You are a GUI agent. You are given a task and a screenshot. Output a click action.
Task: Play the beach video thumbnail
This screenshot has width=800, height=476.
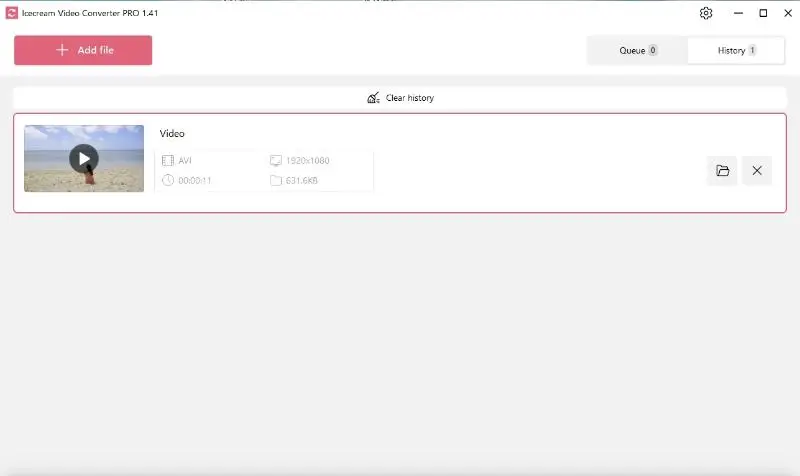[84, 159]
